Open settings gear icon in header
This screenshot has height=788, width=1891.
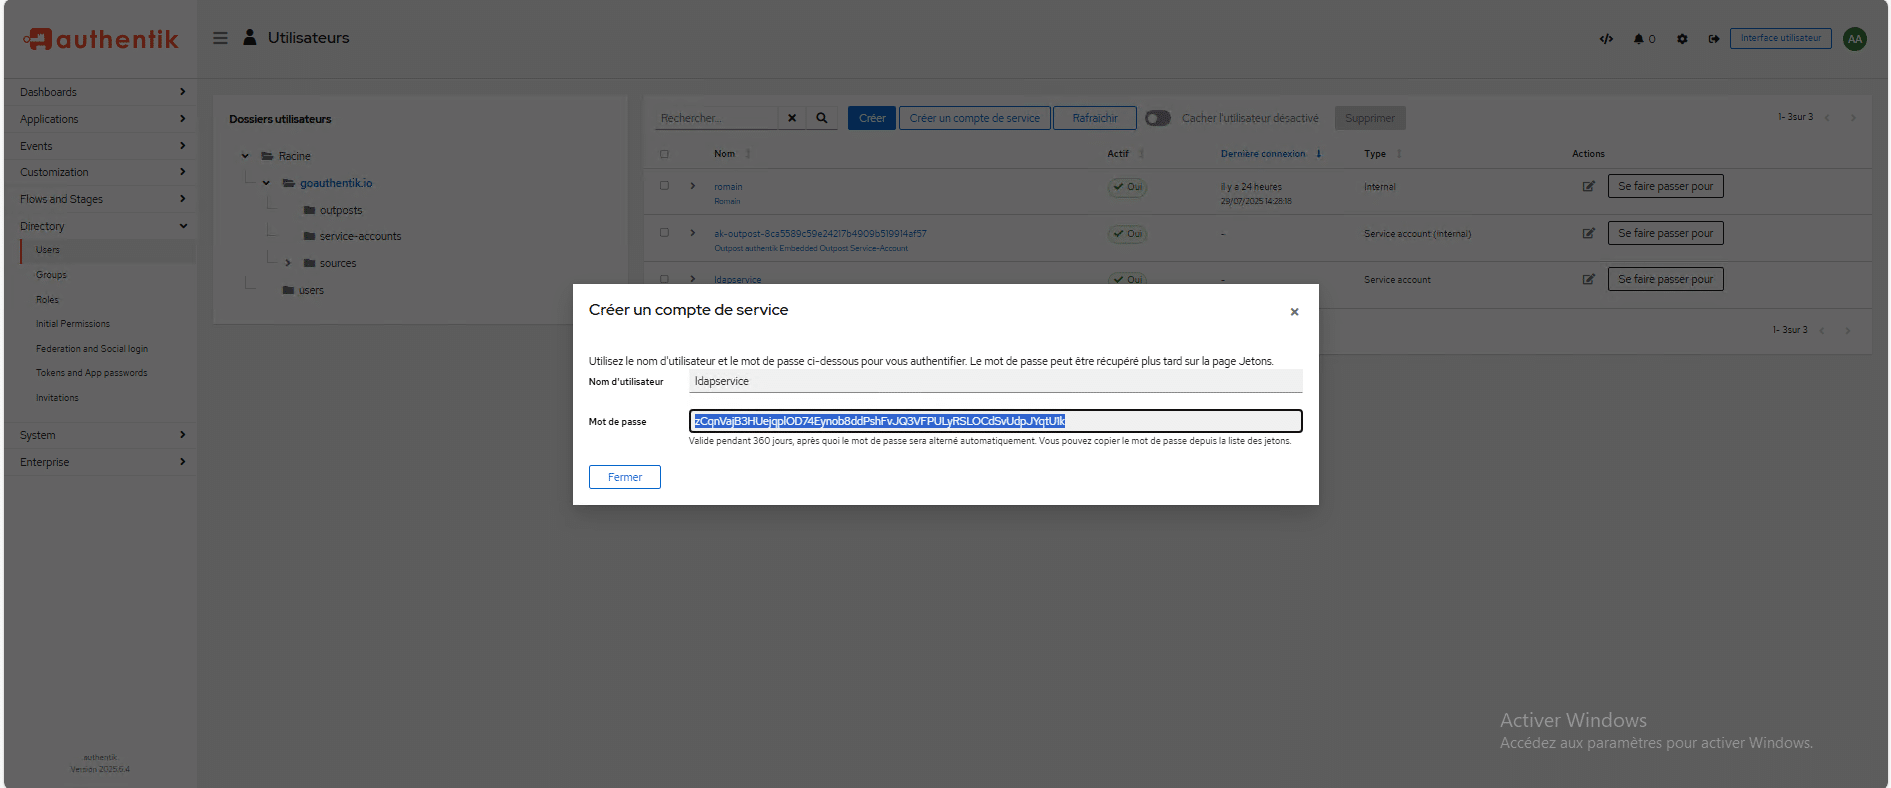1682,39
